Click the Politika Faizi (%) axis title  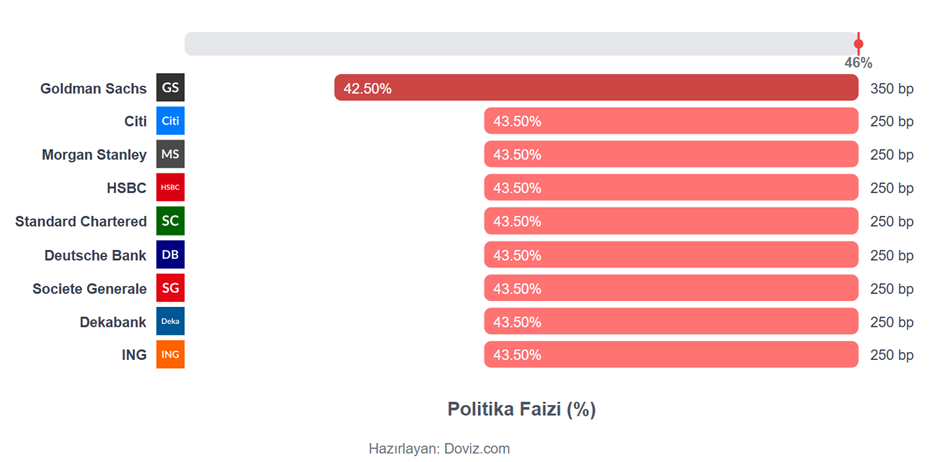(521, 409)
